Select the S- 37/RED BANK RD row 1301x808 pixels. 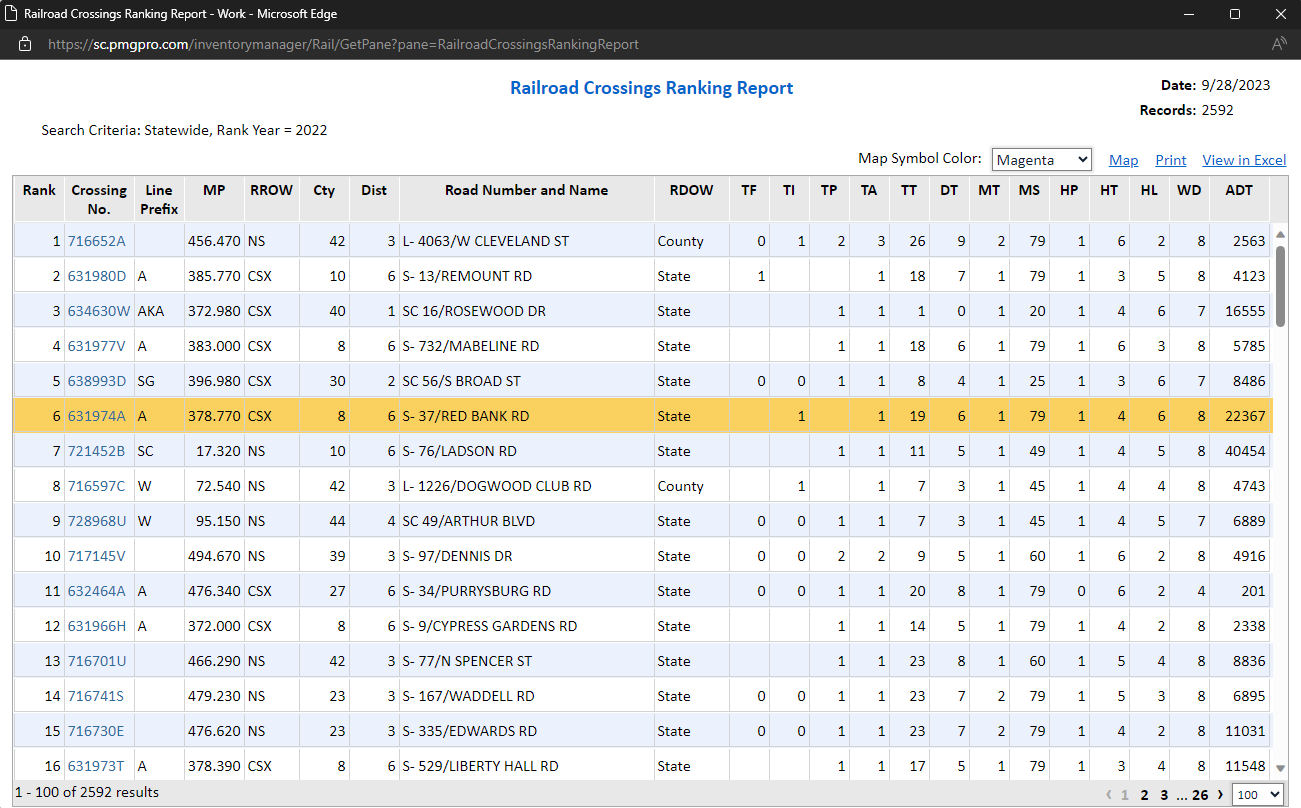pos(643,416)
